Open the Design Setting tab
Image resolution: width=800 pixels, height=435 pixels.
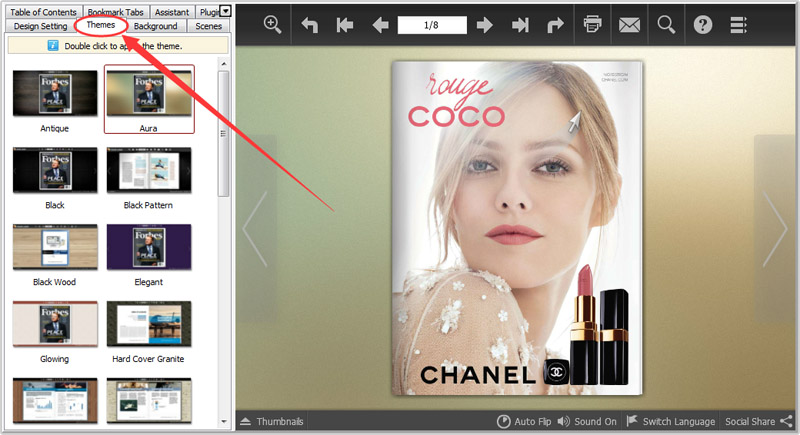[x=40, y=26]
